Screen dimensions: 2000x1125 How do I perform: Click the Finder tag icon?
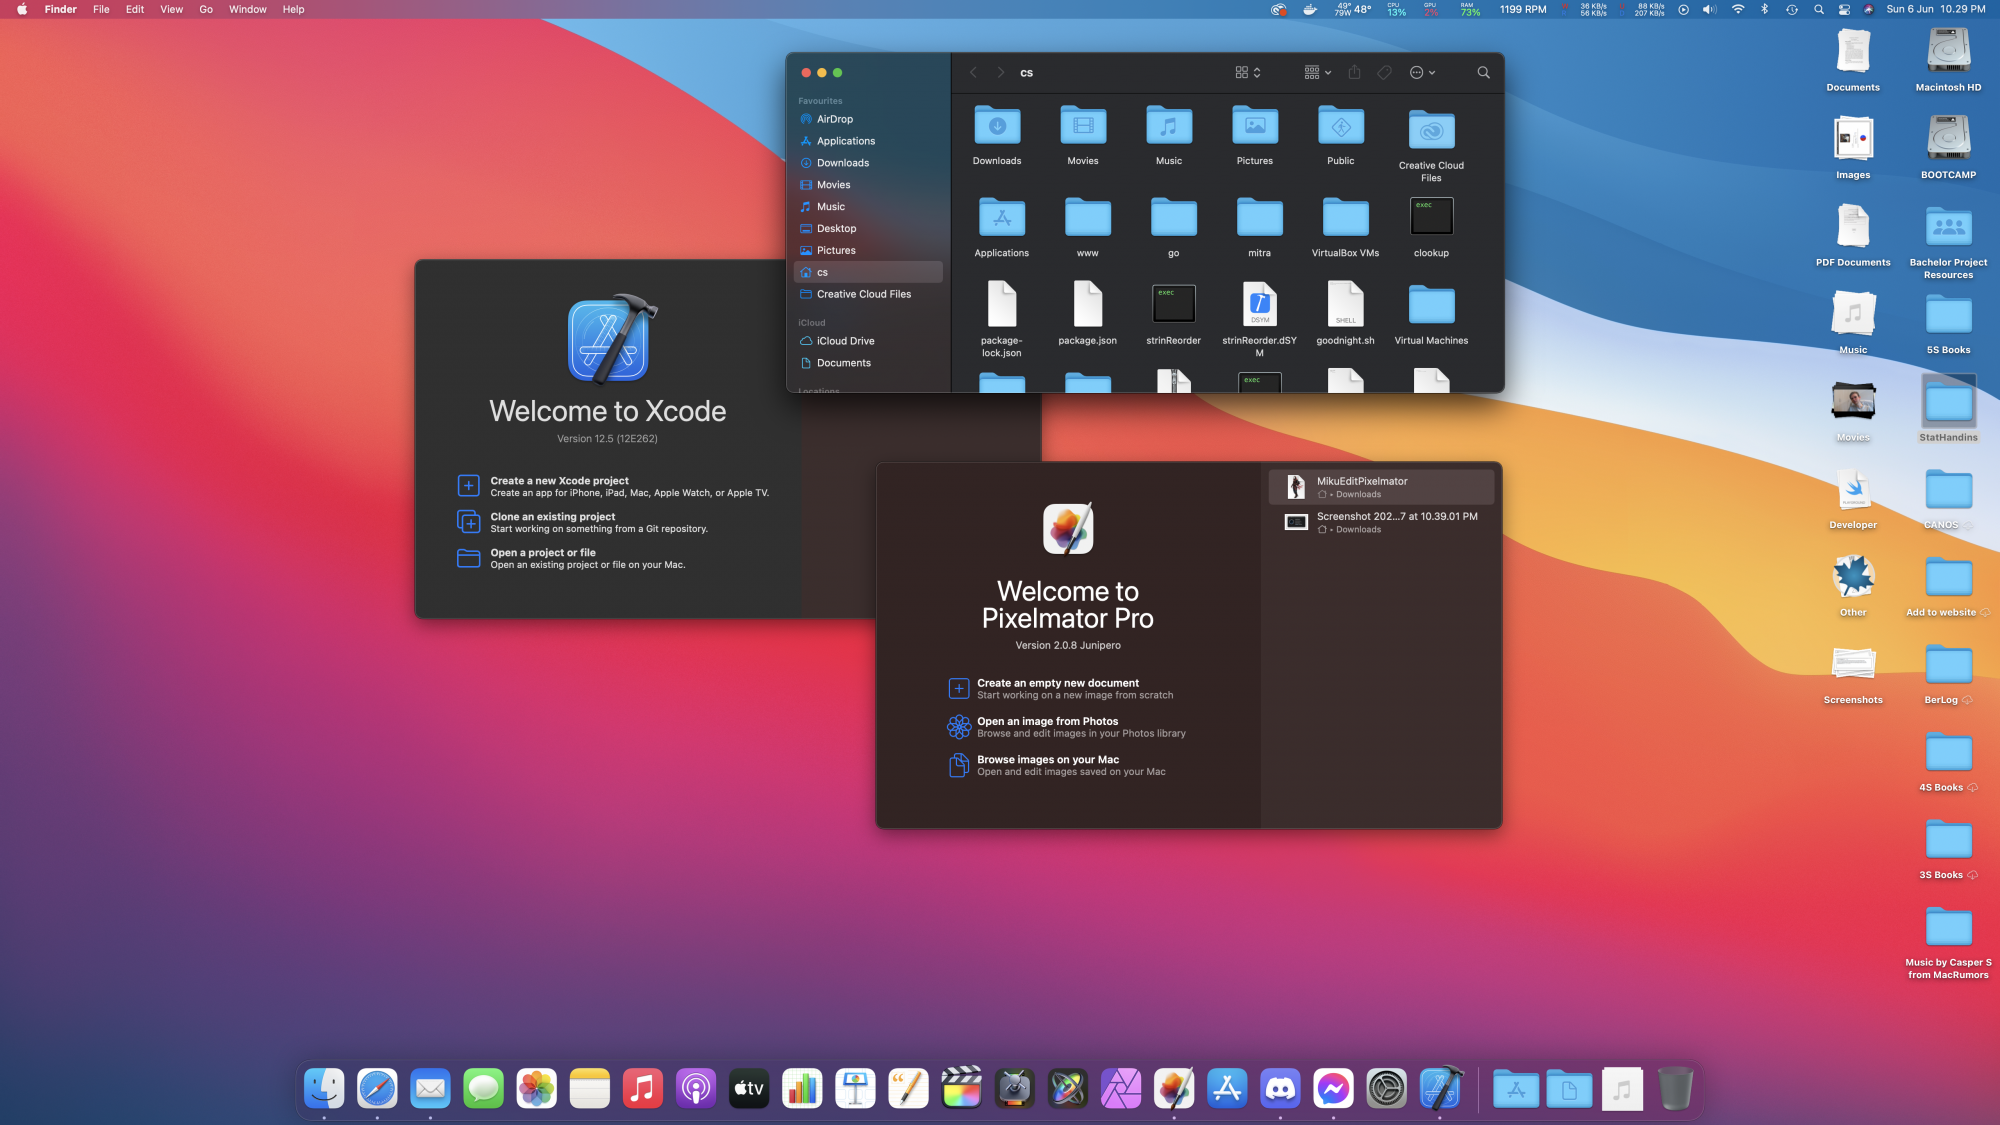(1384, 73)
